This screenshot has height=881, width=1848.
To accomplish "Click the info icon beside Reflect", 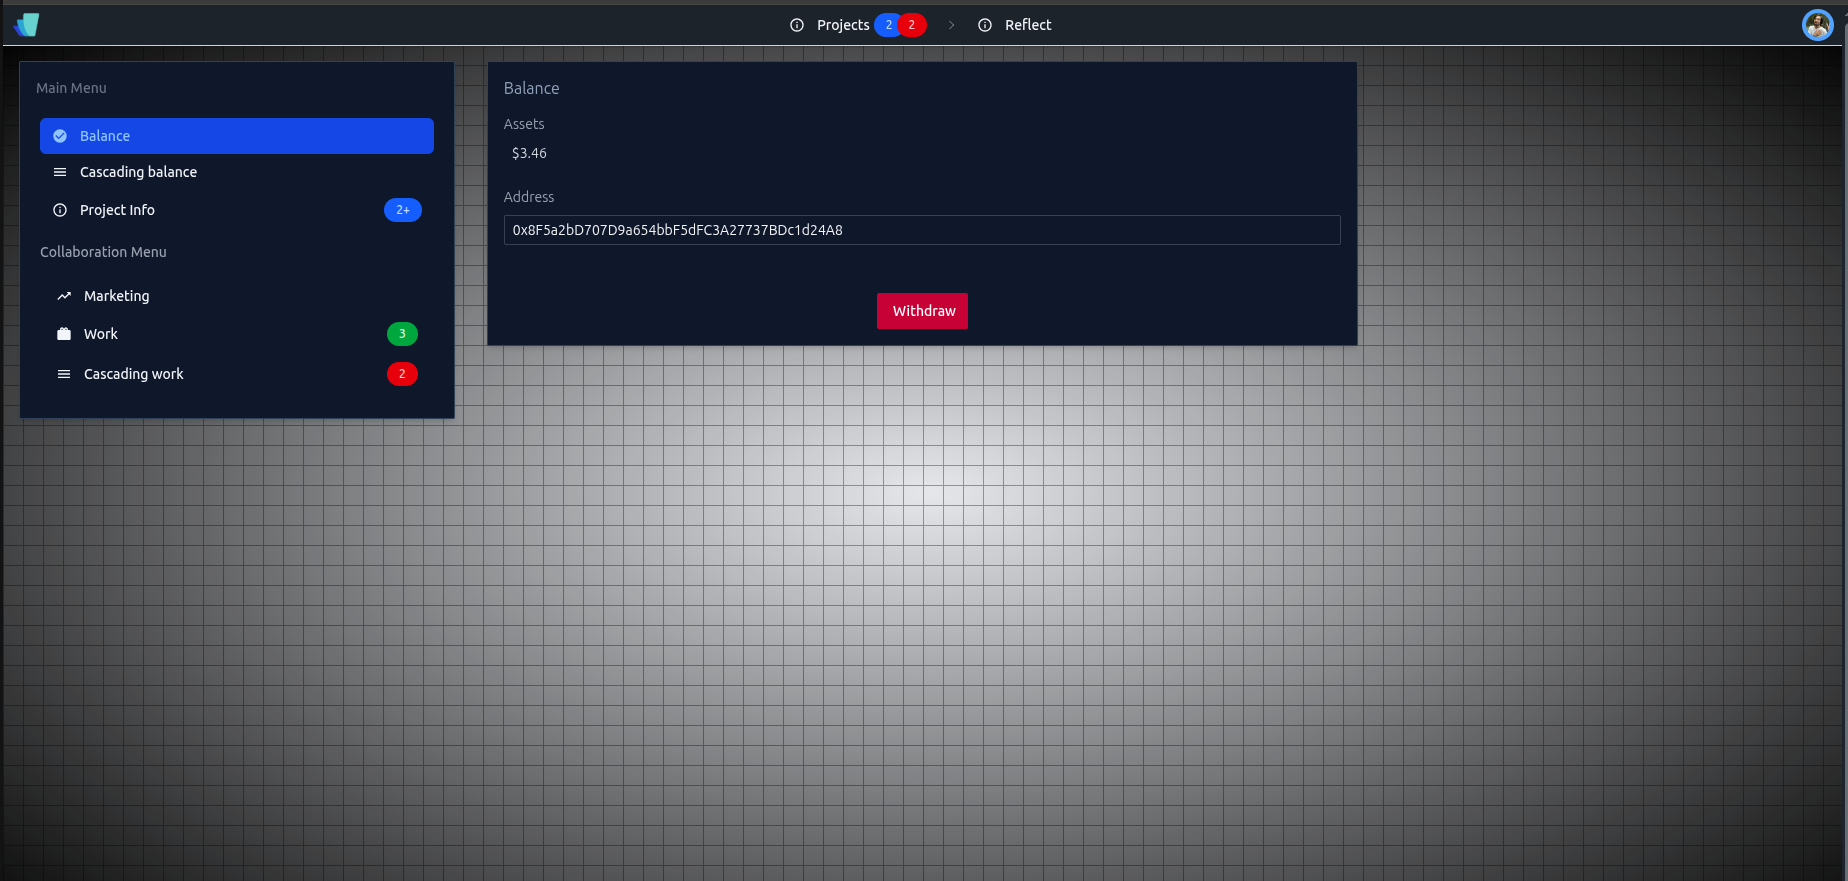I will click(985, 25).
